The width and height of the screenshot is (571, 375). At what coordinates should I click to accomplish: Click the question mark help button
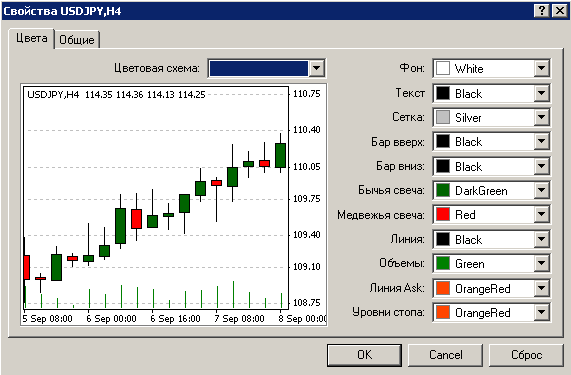pos(542,11)
